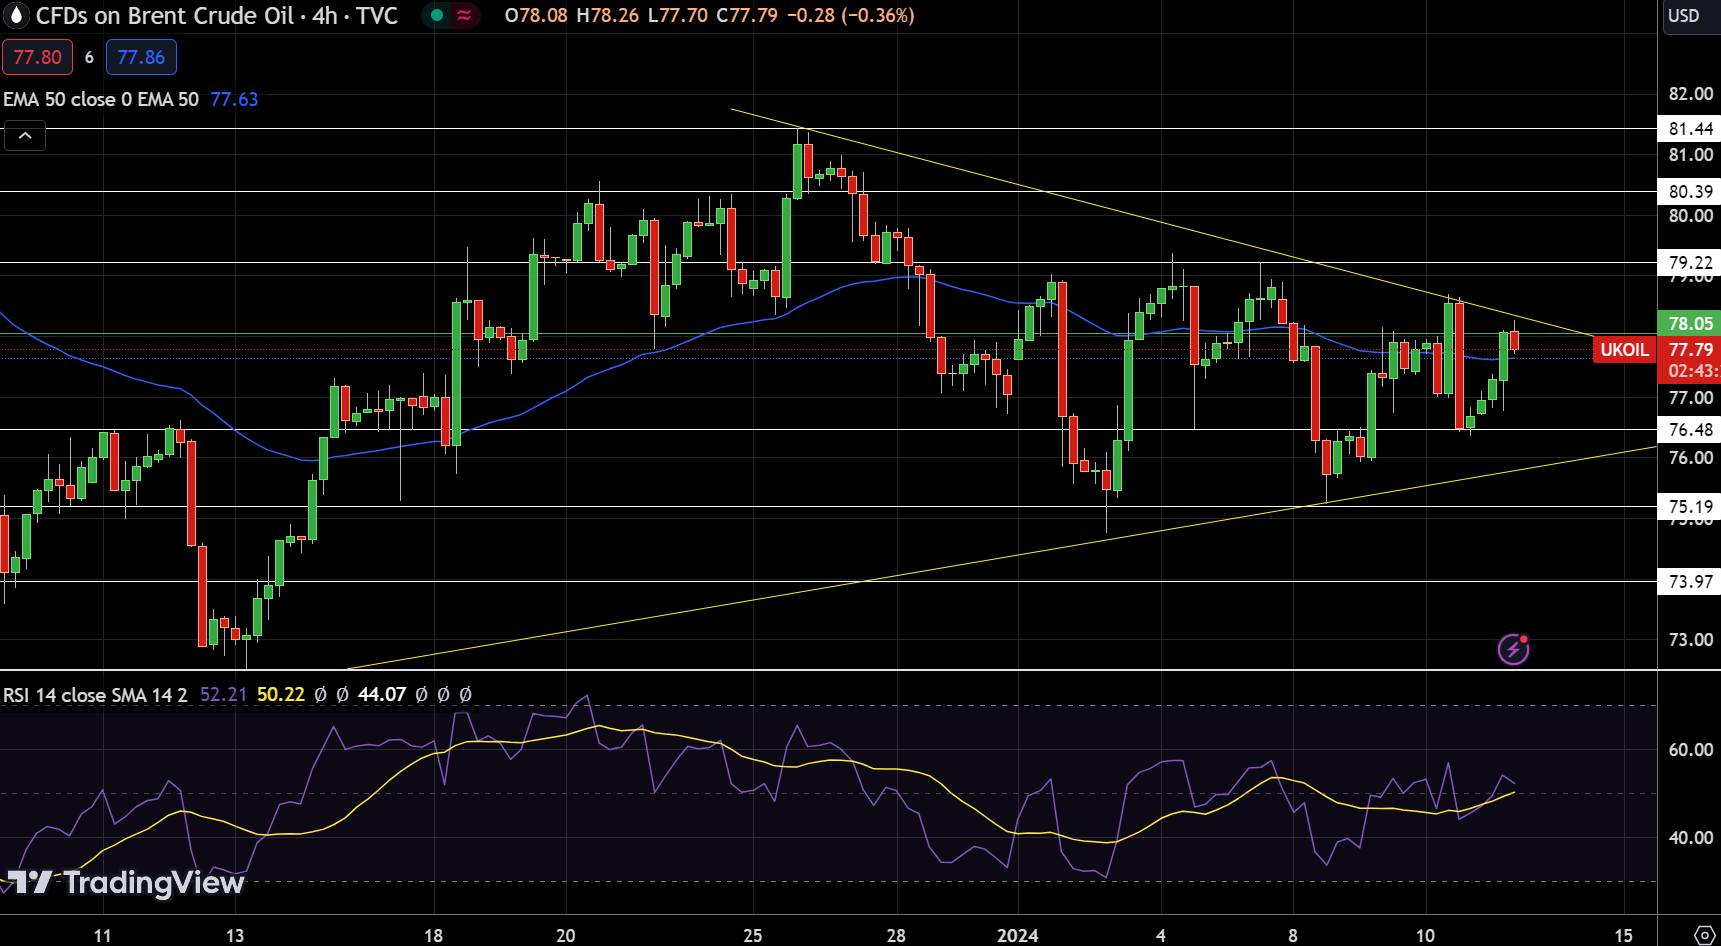Click the green 78.05 price label
The image size is (1721, 946).
point(1690,323)
